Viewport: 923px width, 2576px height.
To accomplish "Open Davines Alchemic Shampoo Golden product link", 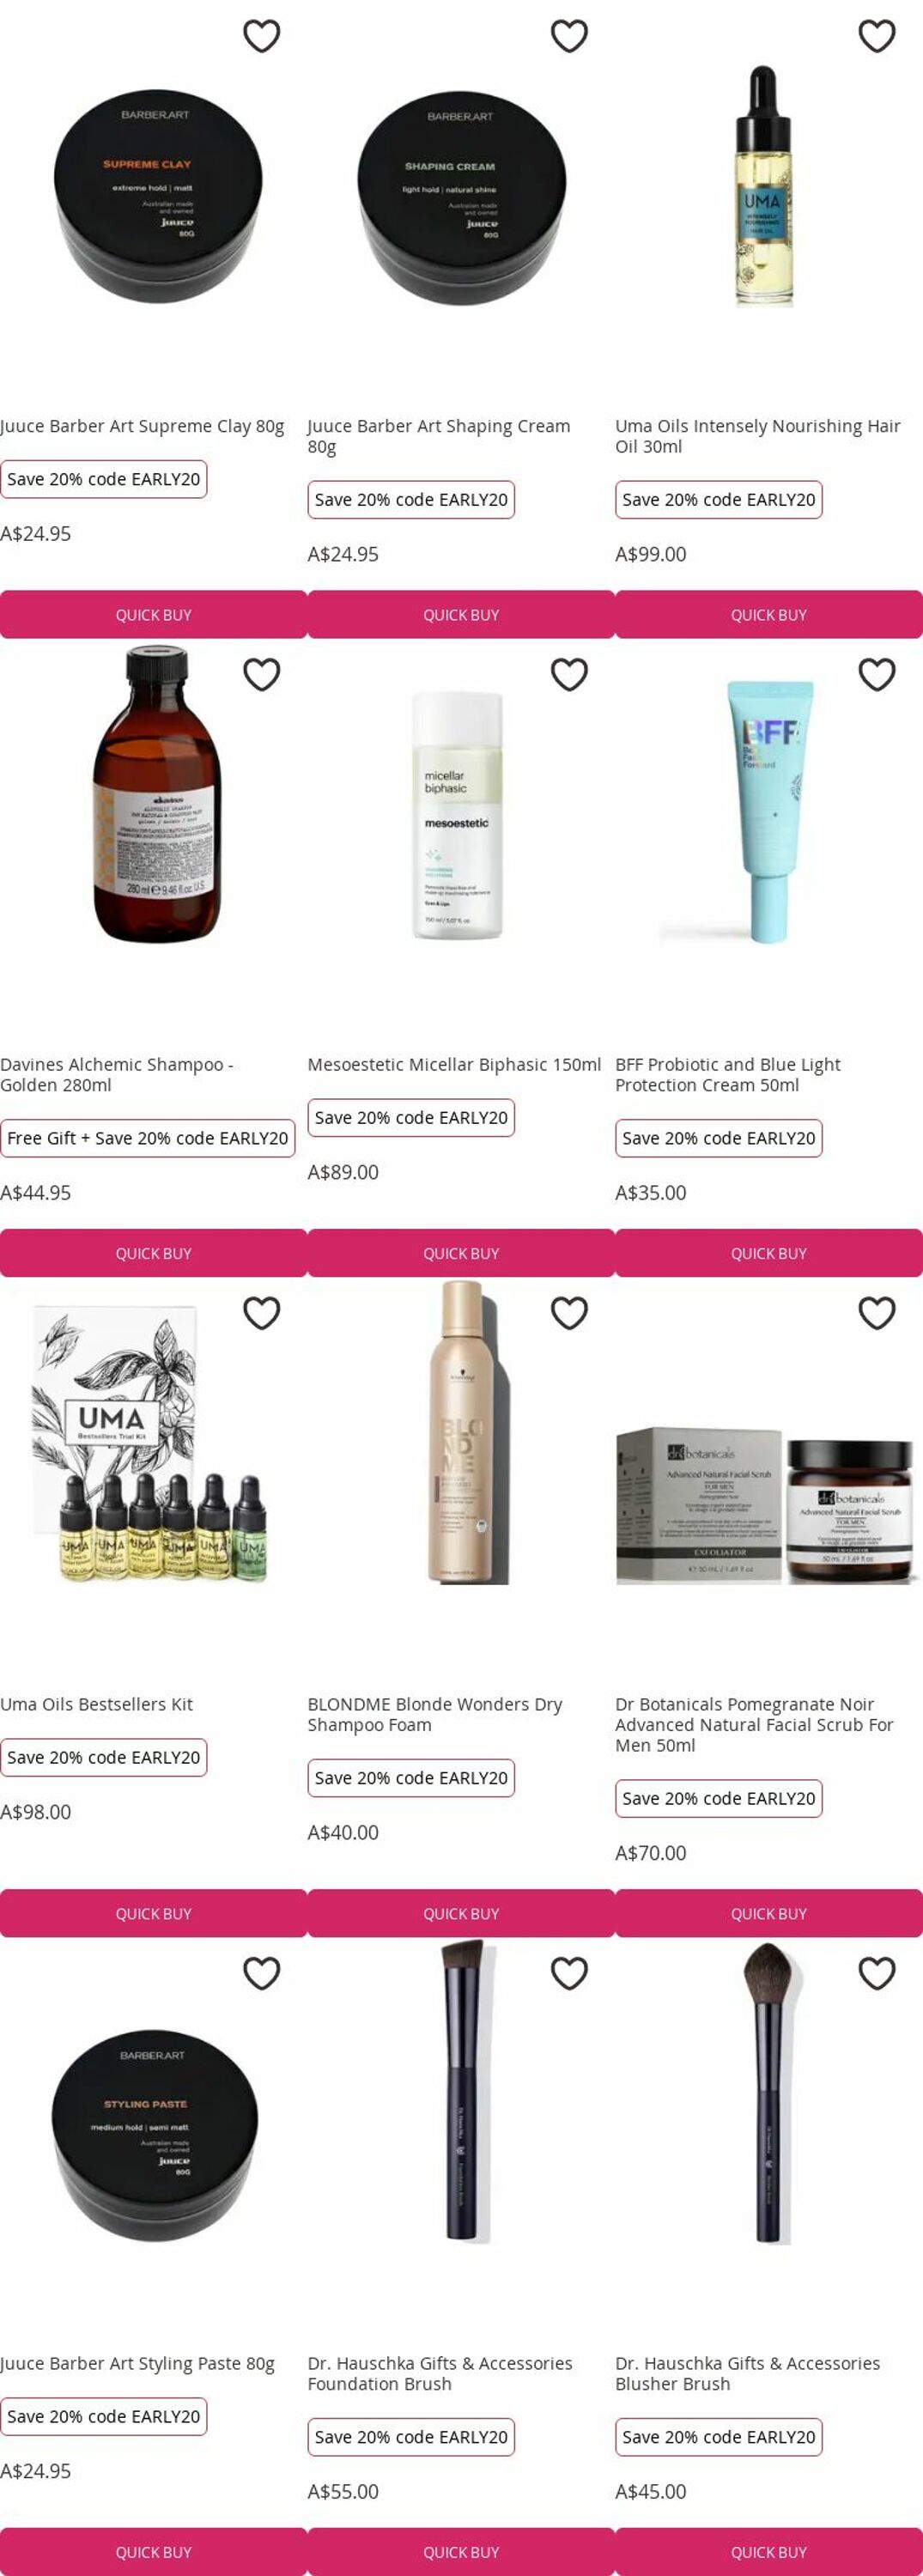I will tap(117, 1074).
